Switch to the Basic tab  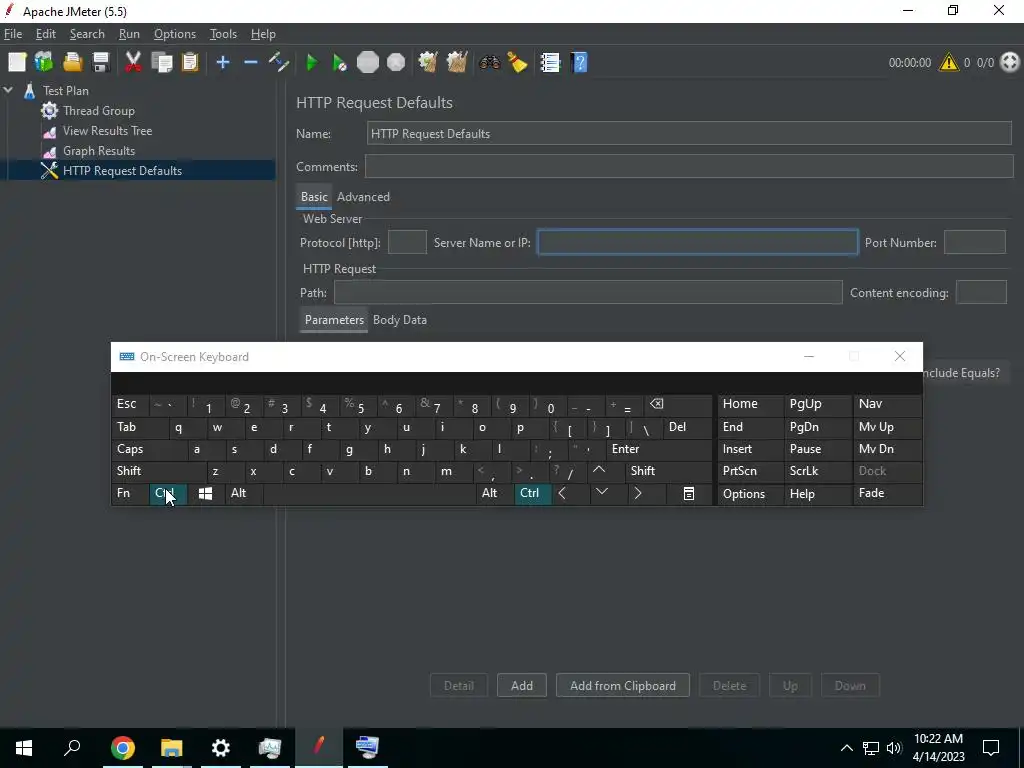tap(314, 197)
